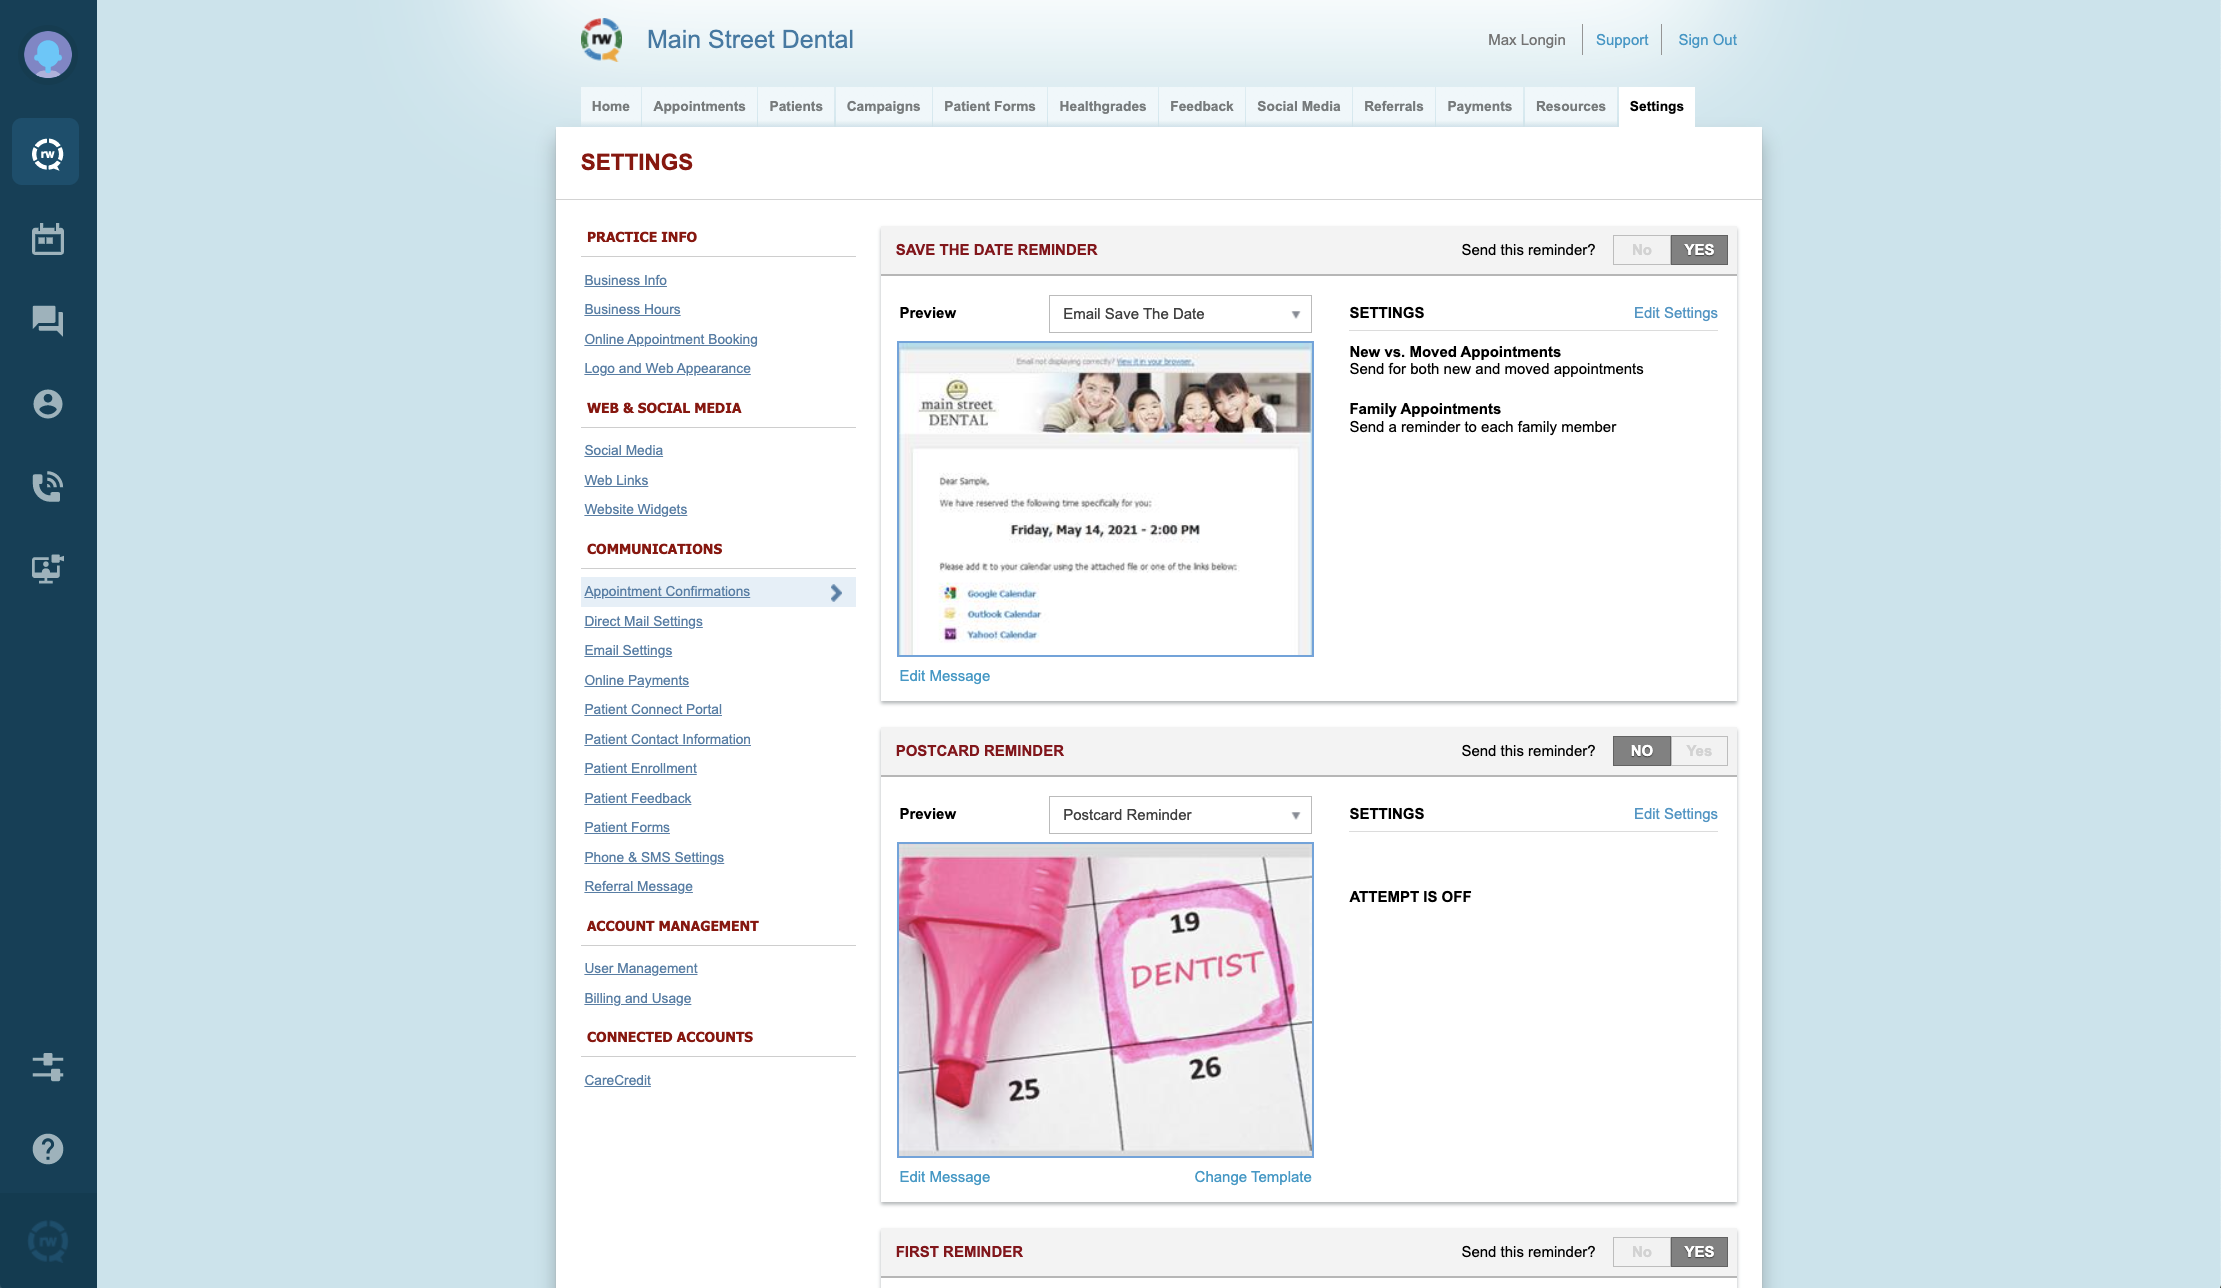Toggle Postcard Reminder to YES
The width and height of the screenshot is (2221, 1288).
pyautogui.click(x=1698, y=750)
